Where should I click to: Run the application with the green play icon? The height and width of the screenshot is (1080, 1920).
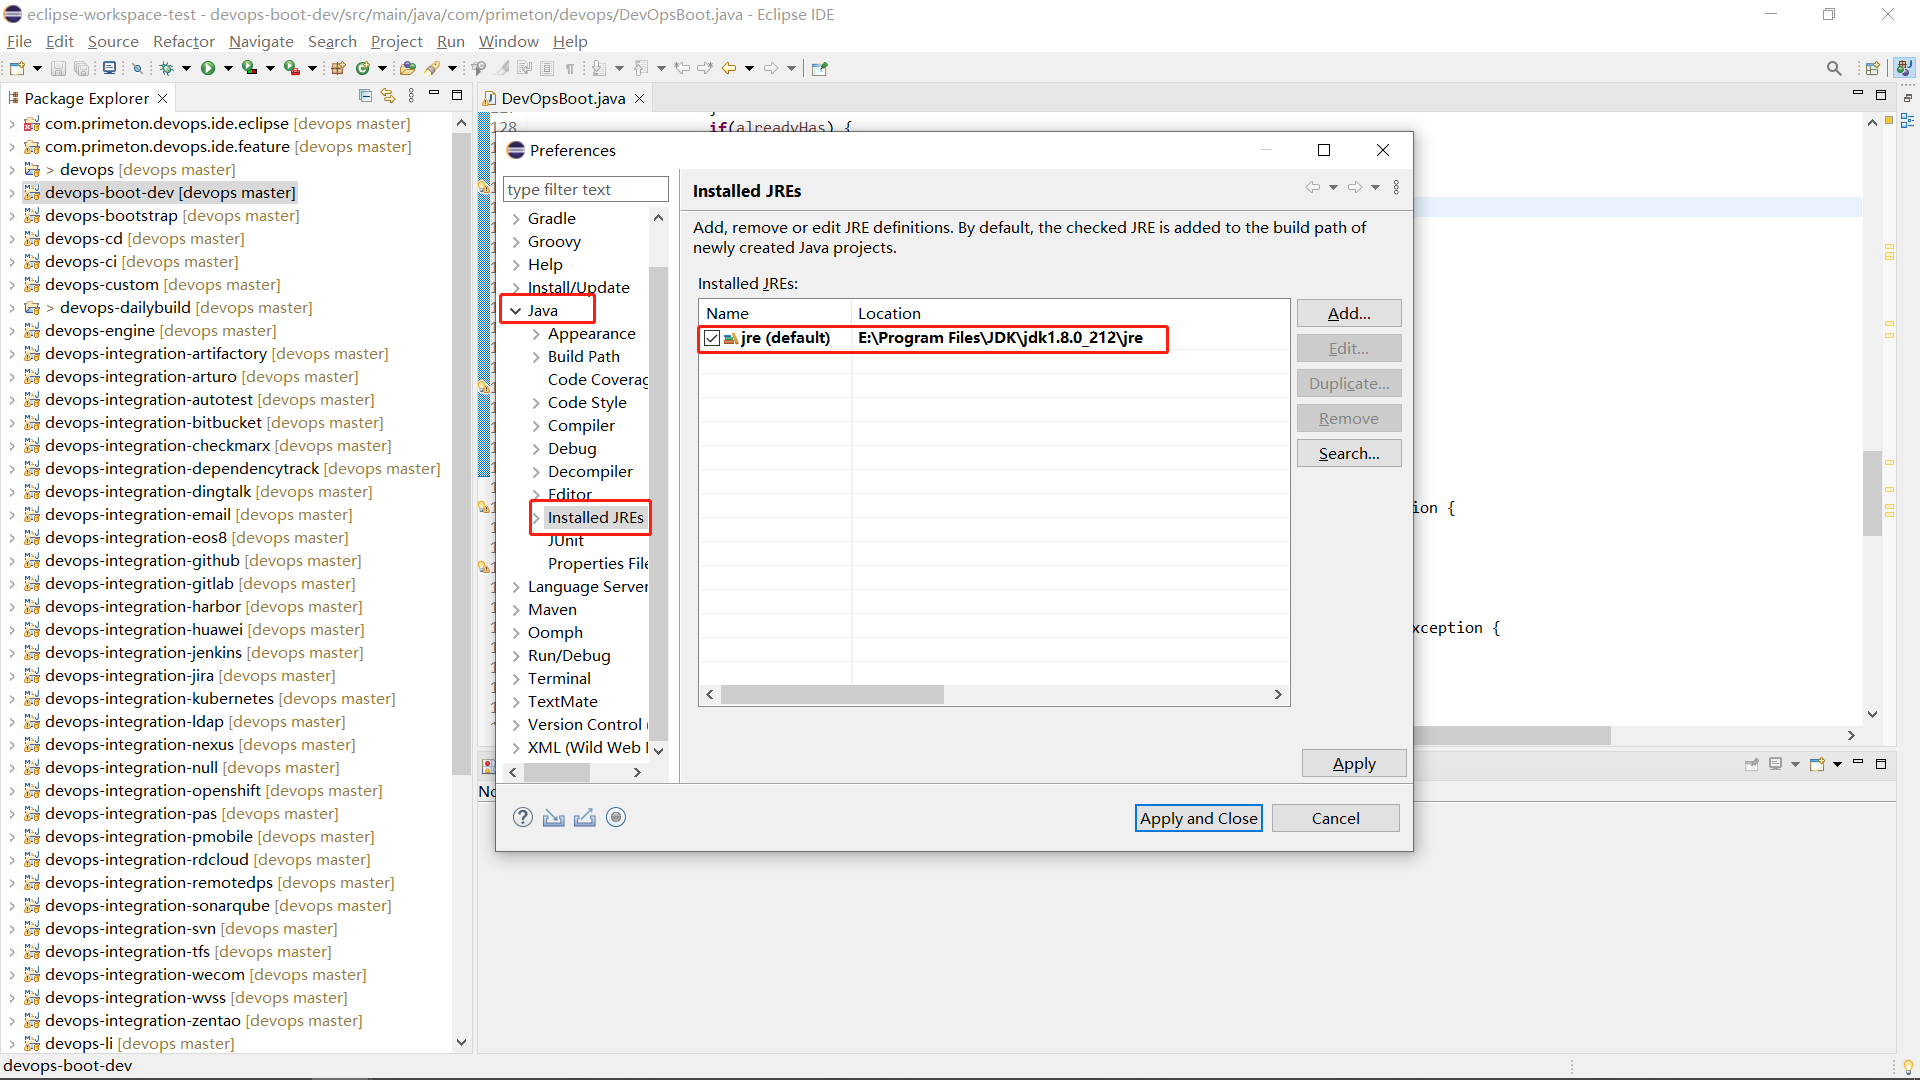click(x=208, y=68)
